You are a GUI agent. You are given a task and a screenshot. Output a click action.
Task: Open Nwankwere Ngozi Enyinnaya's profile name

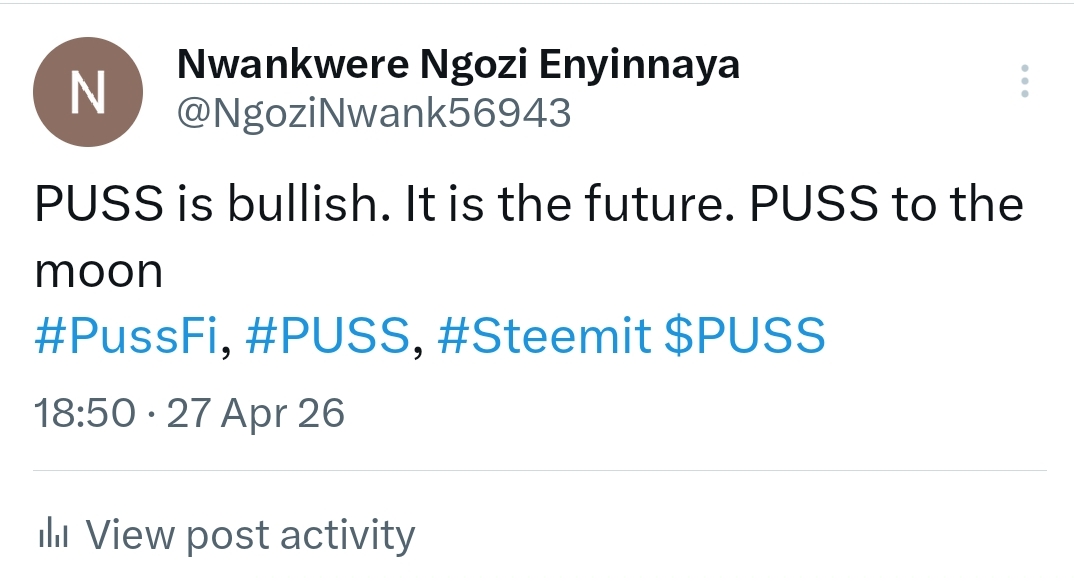(458, 64)
